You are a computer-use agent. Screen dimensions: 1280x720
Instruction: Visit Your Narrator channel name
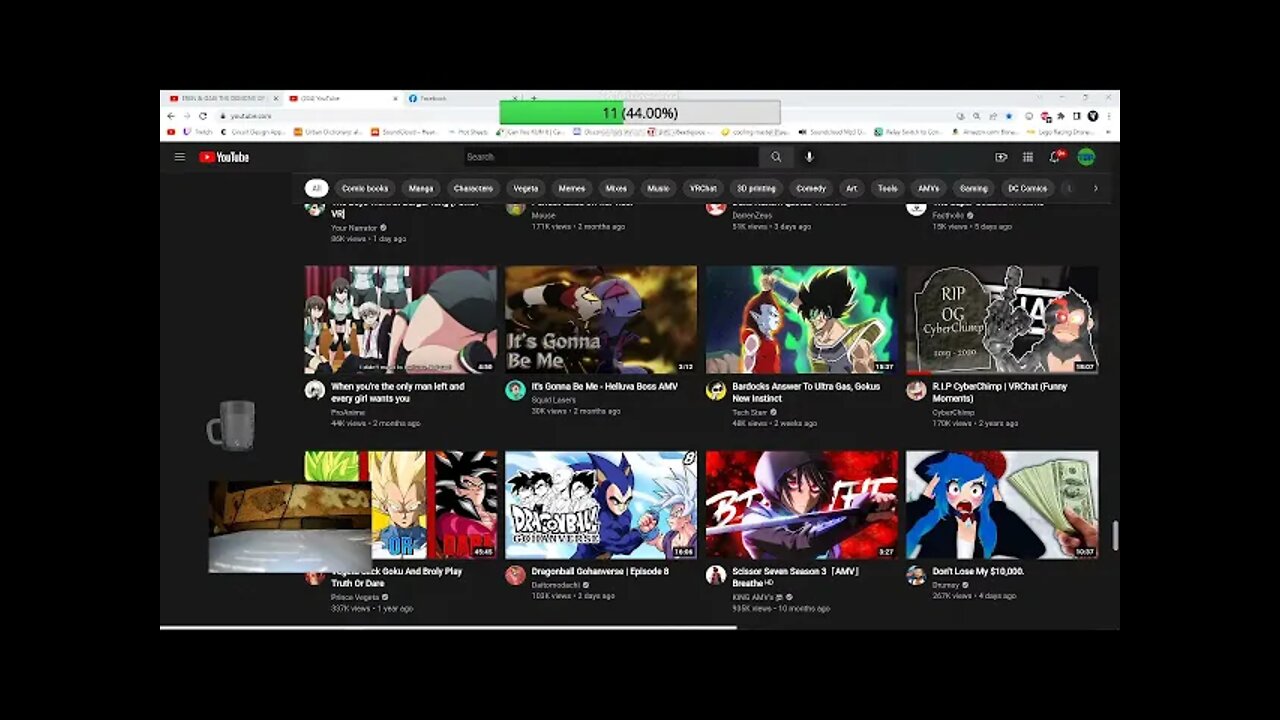[354, 228]
